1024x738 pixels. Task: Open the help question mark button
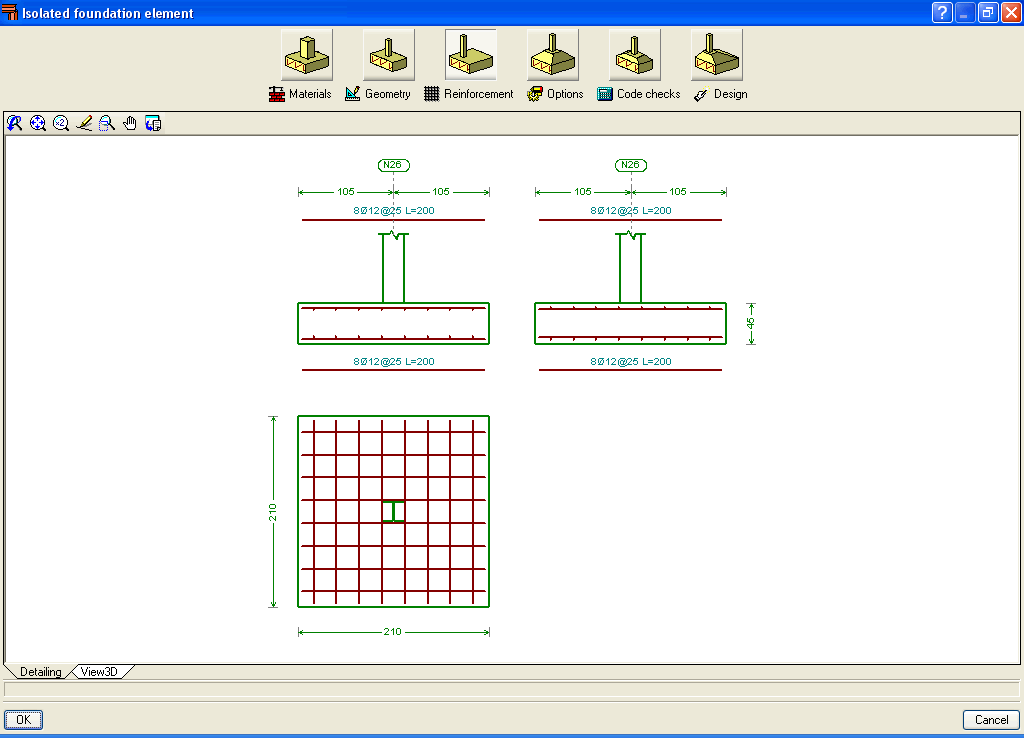(942, 12)
